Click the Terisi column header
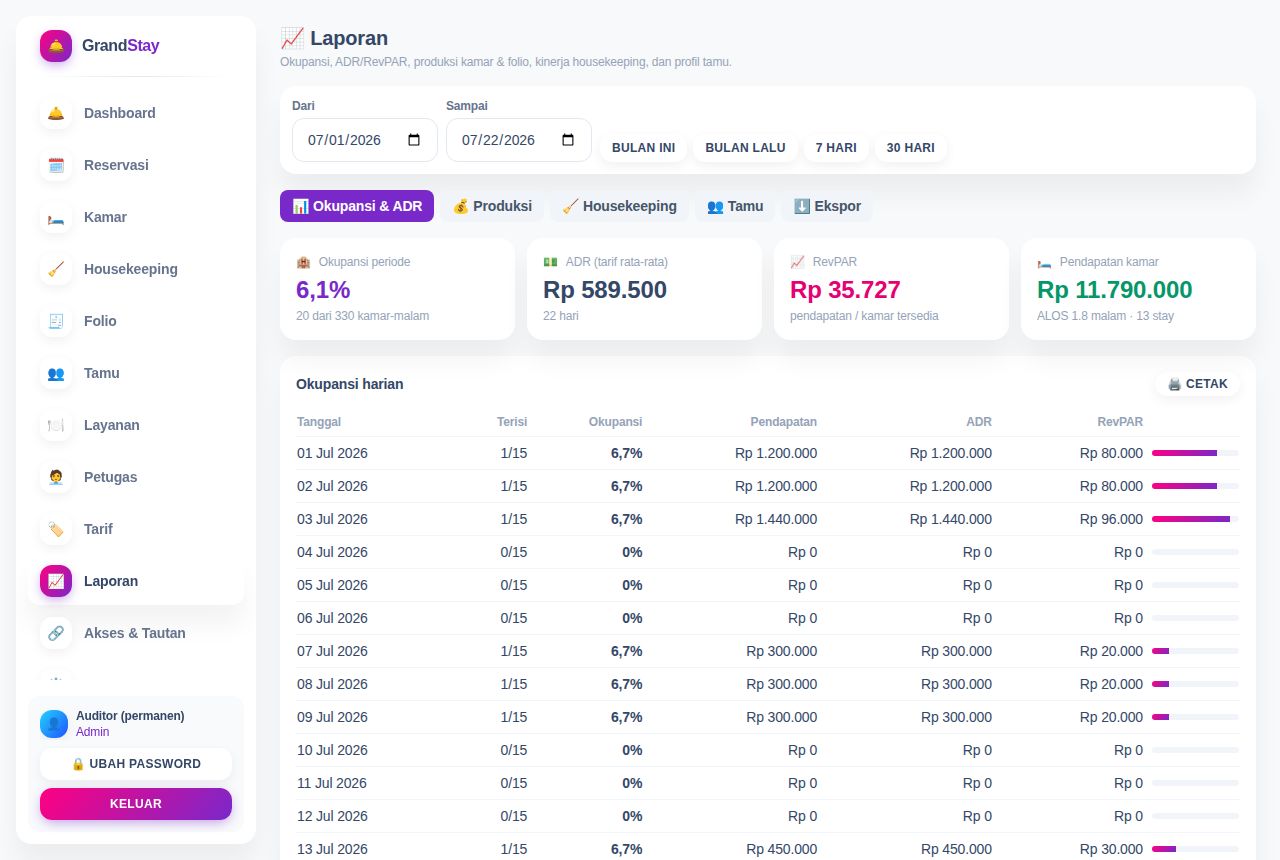 point(512,422)
